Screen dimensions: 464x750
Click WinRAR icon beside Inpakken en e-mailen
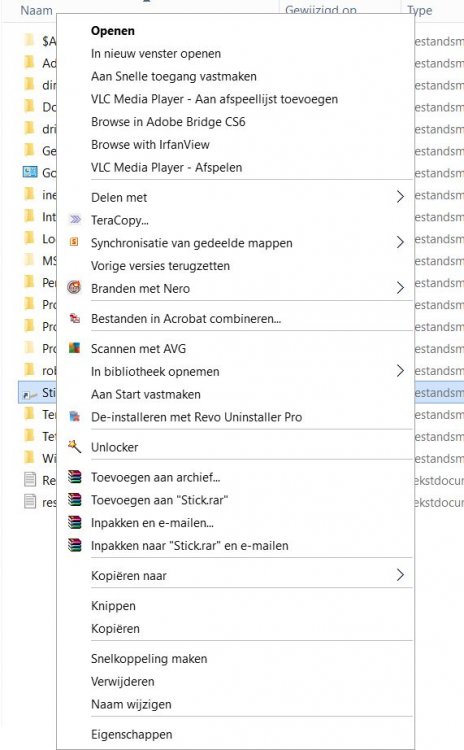click(x=75, y=522)
